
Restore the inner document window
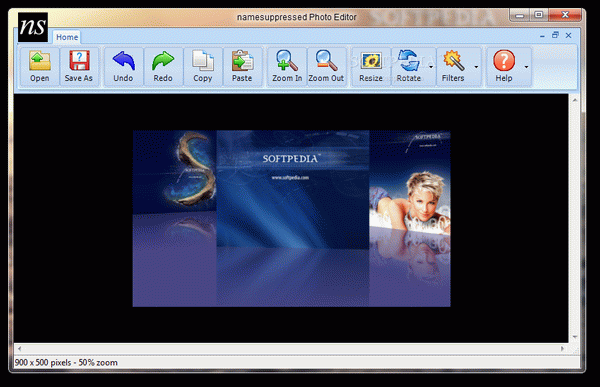point(555,35)
